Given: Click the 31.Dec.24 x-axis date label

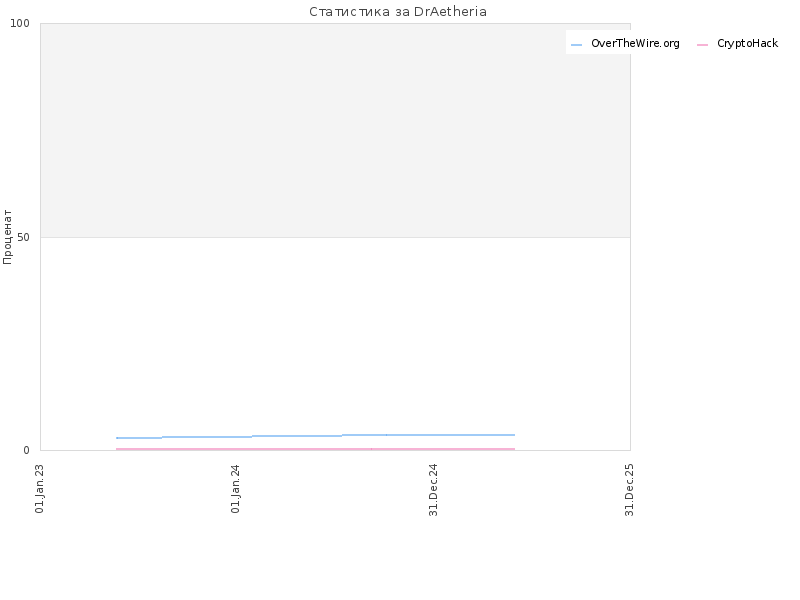Looking at the screenshot, I should click(433, 490).
